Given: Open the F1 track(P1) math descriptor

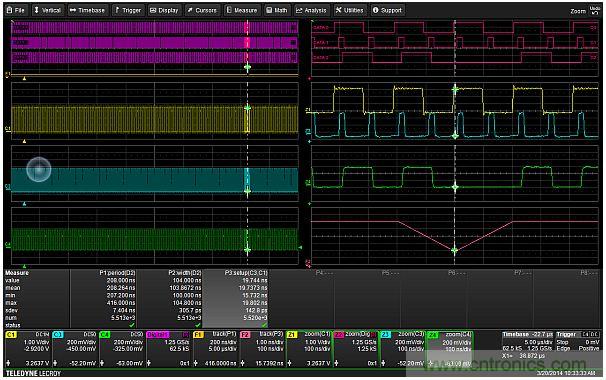Looking at the screenshot, I should (216, 349).
